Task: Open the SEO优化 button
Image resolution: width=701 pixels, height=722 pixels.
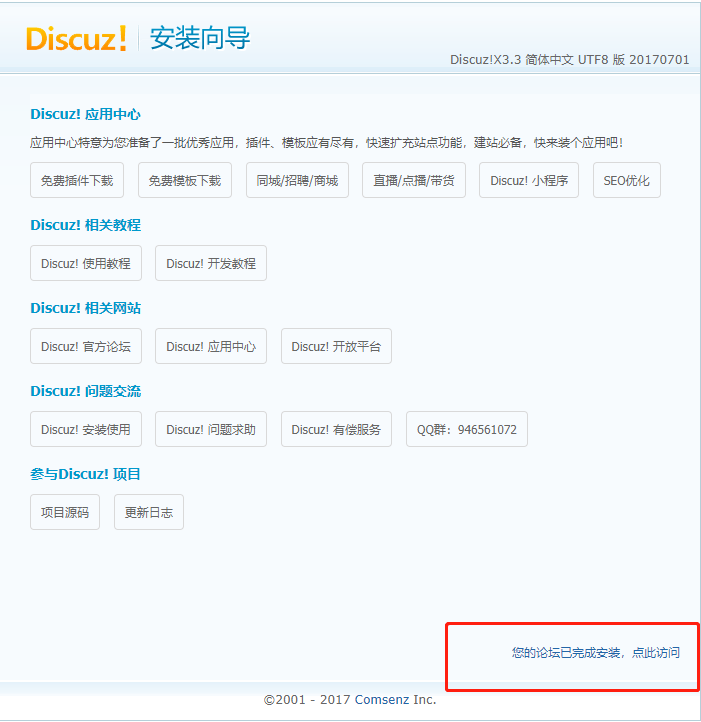Action: pyautogui.click(x=627, y=180)
